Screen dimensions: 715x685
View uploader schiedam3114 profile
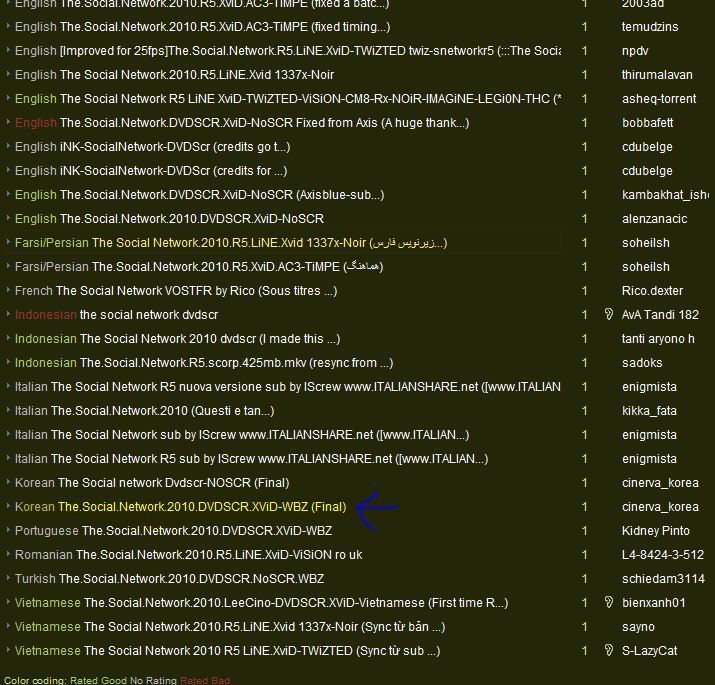(663, 579)
